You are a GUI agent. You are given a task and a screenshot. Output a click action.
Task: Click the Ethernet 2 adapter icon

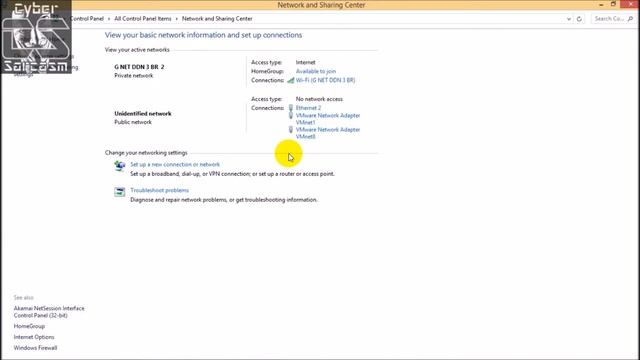pyautogui.click(x=291, y=108)
